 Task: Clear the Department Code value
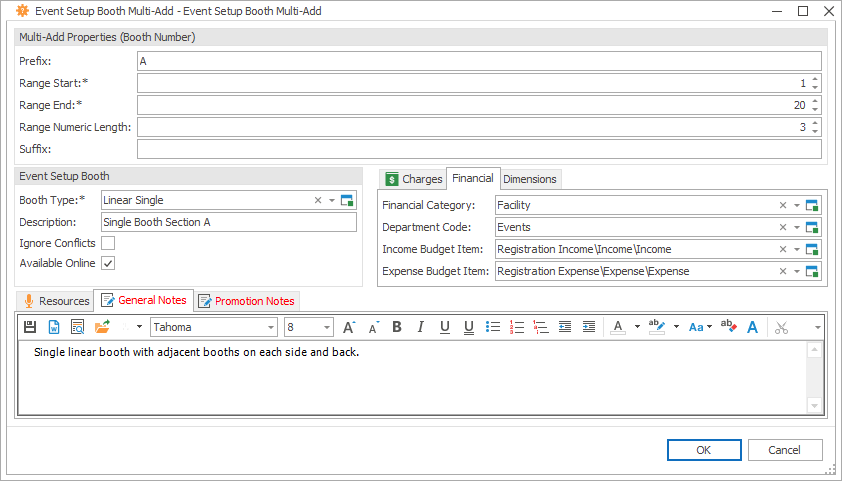point(783,227)
